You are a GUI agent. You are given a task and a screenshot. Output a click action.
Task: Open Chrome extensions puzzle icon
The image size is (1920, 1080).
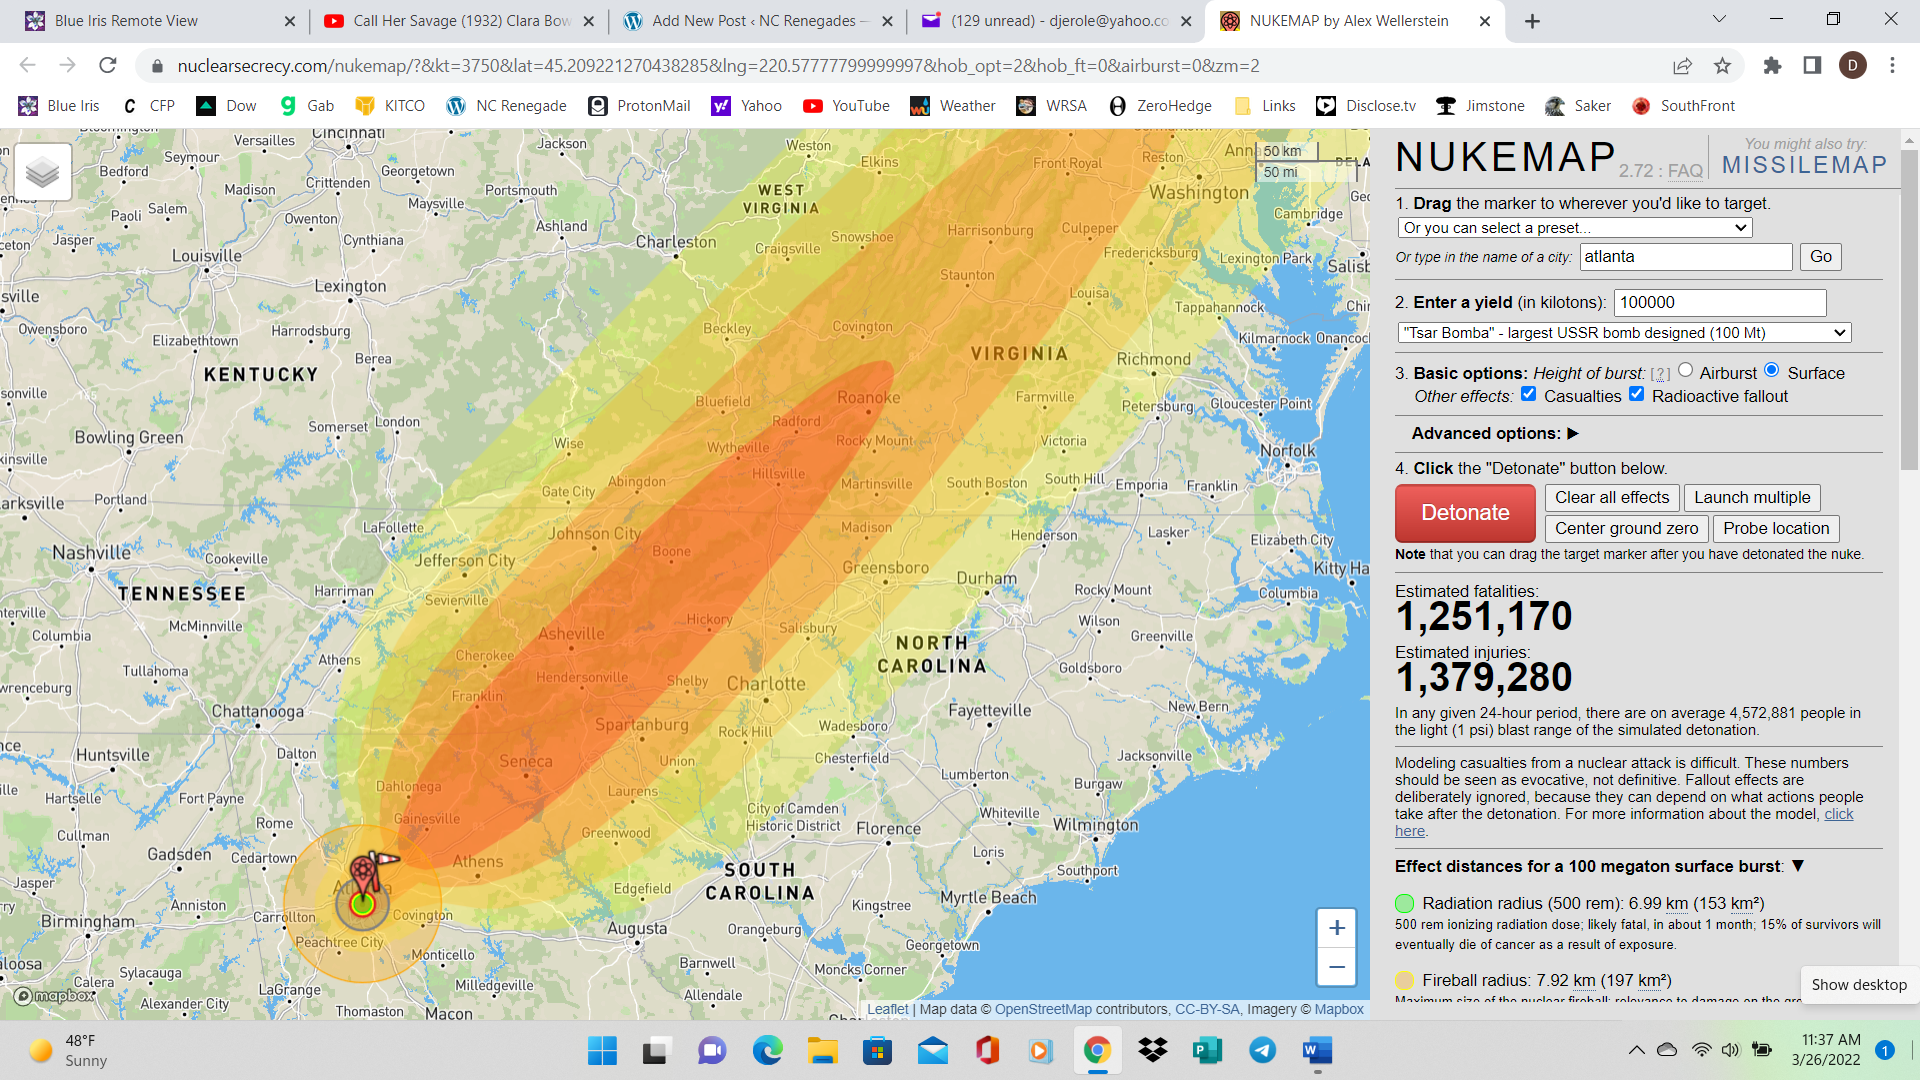point(1772,65)
